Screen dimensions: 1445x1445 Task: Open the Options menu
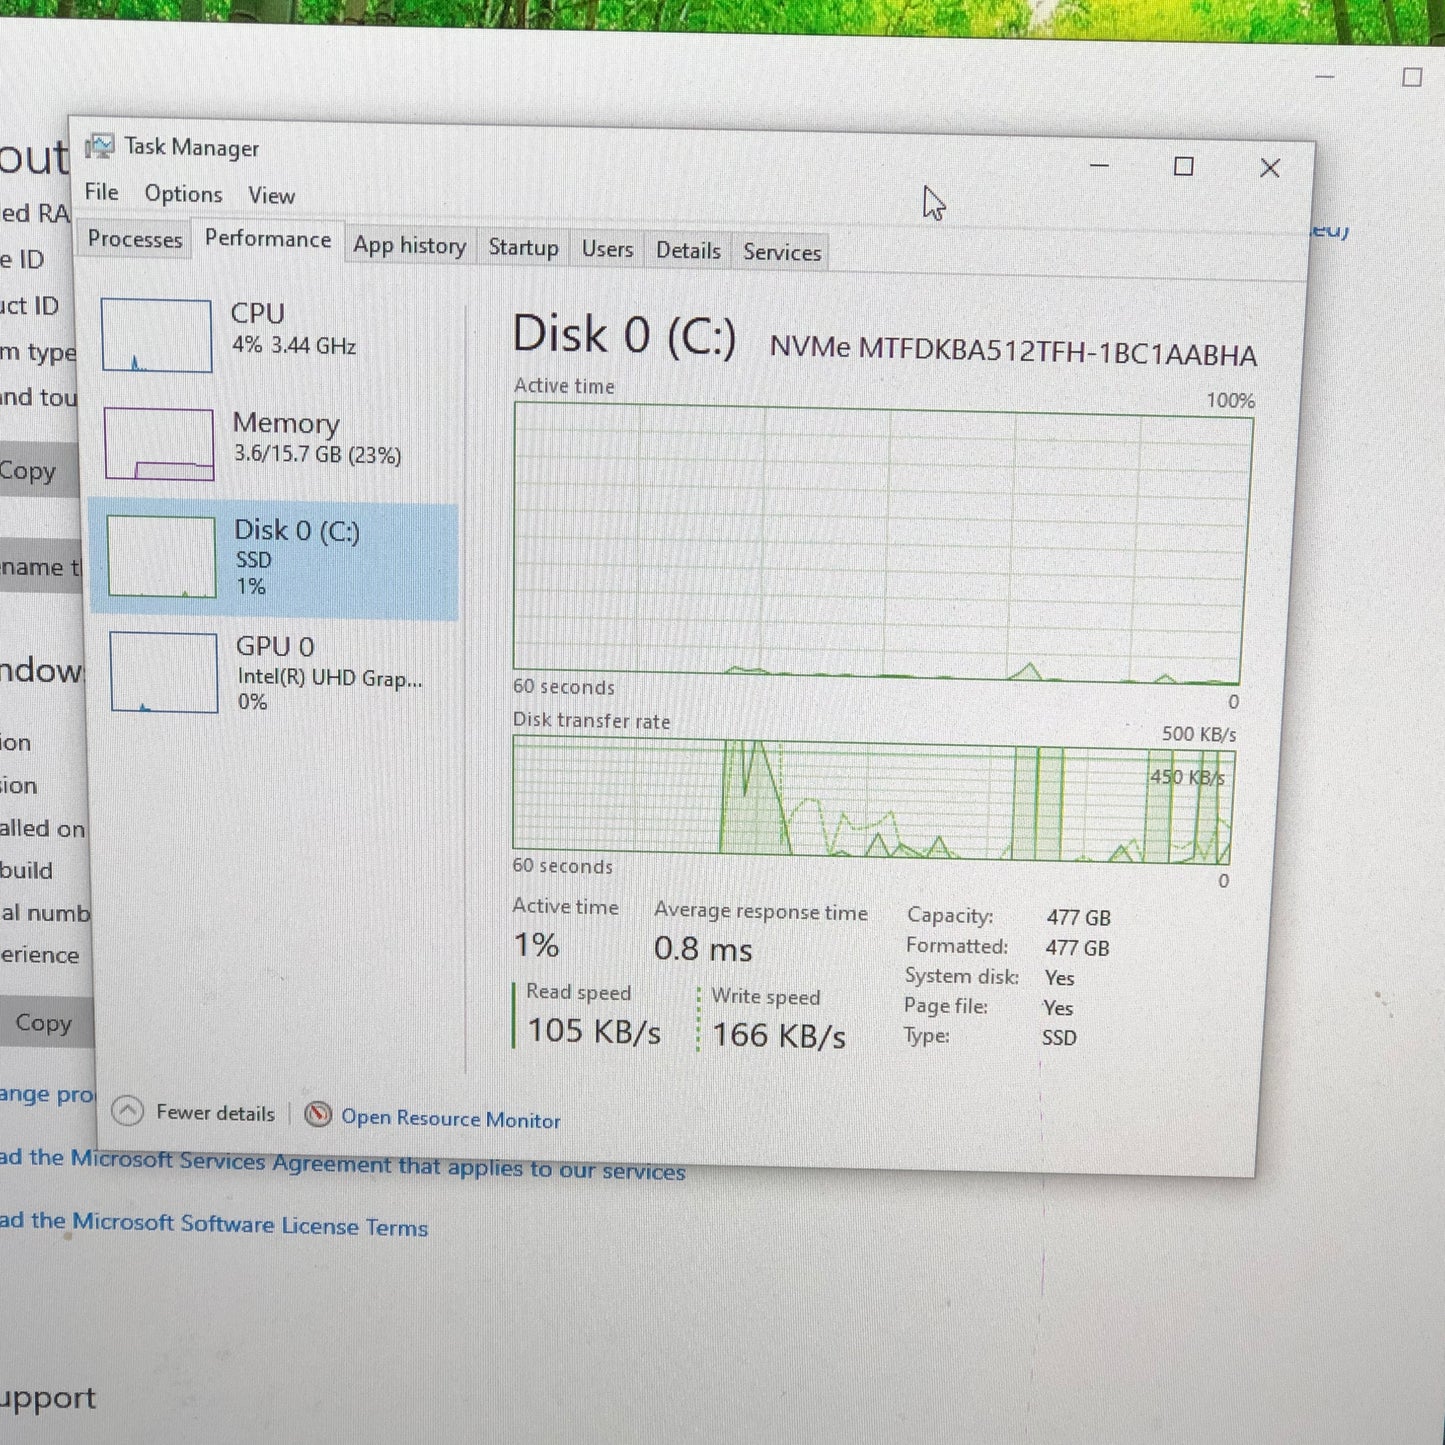[183, 193]
